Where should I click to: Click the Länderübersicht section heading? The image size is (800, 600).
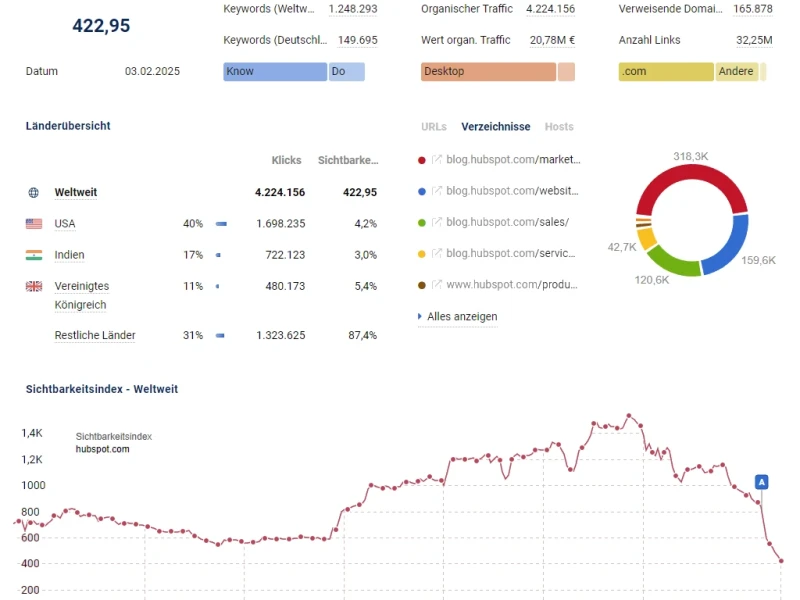[x=68, y=126]
